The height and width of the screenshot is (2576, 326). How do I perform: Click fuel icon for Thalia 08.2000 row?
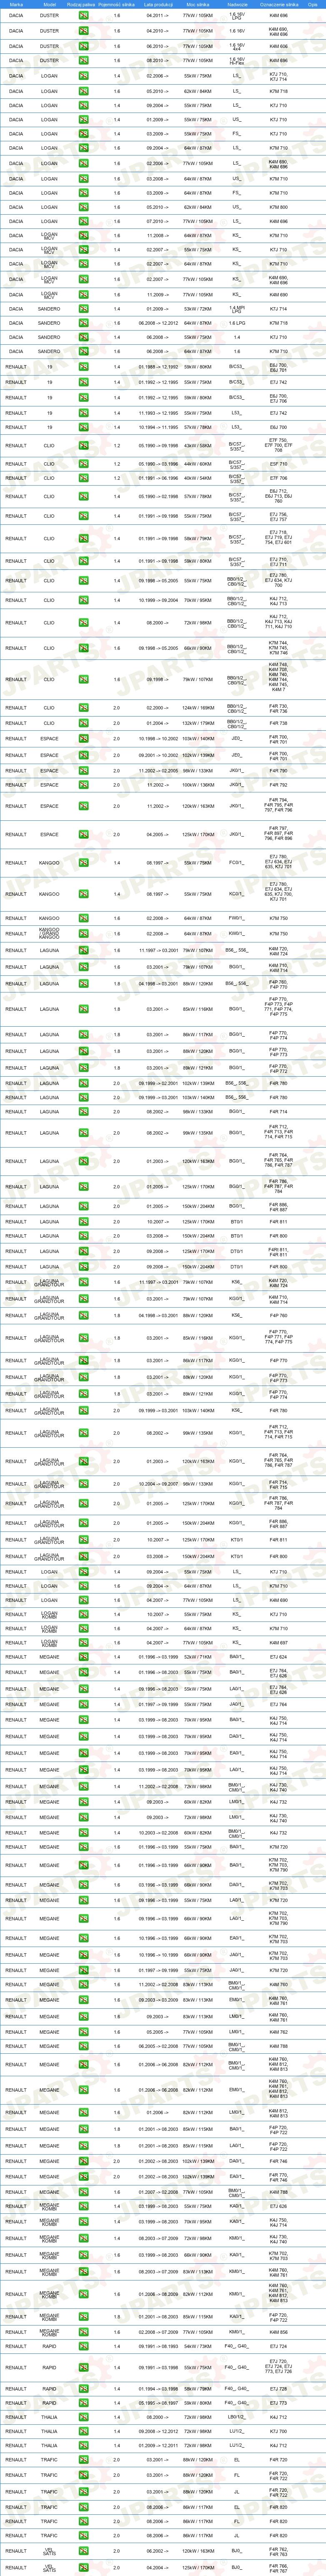coord(84,2417)
